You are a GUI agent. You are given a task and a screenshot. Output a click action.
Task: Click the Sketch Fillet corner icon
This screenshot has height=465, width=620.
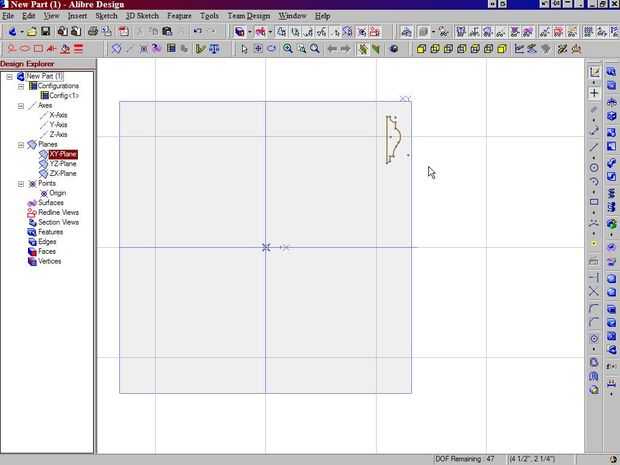pos(594,308)
